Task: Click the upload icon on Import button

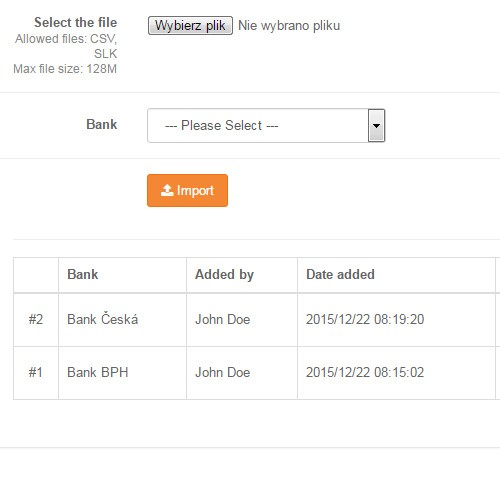Action: coord(167,190)
